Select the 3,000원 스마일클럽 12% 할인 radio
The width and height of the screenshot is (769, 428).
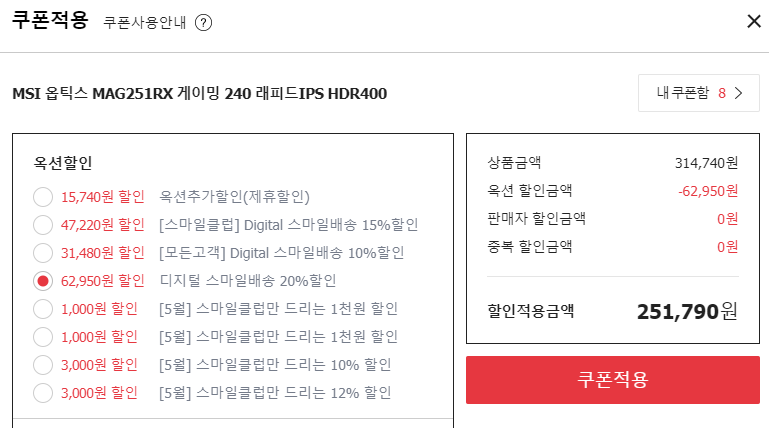tap(43, 393)
